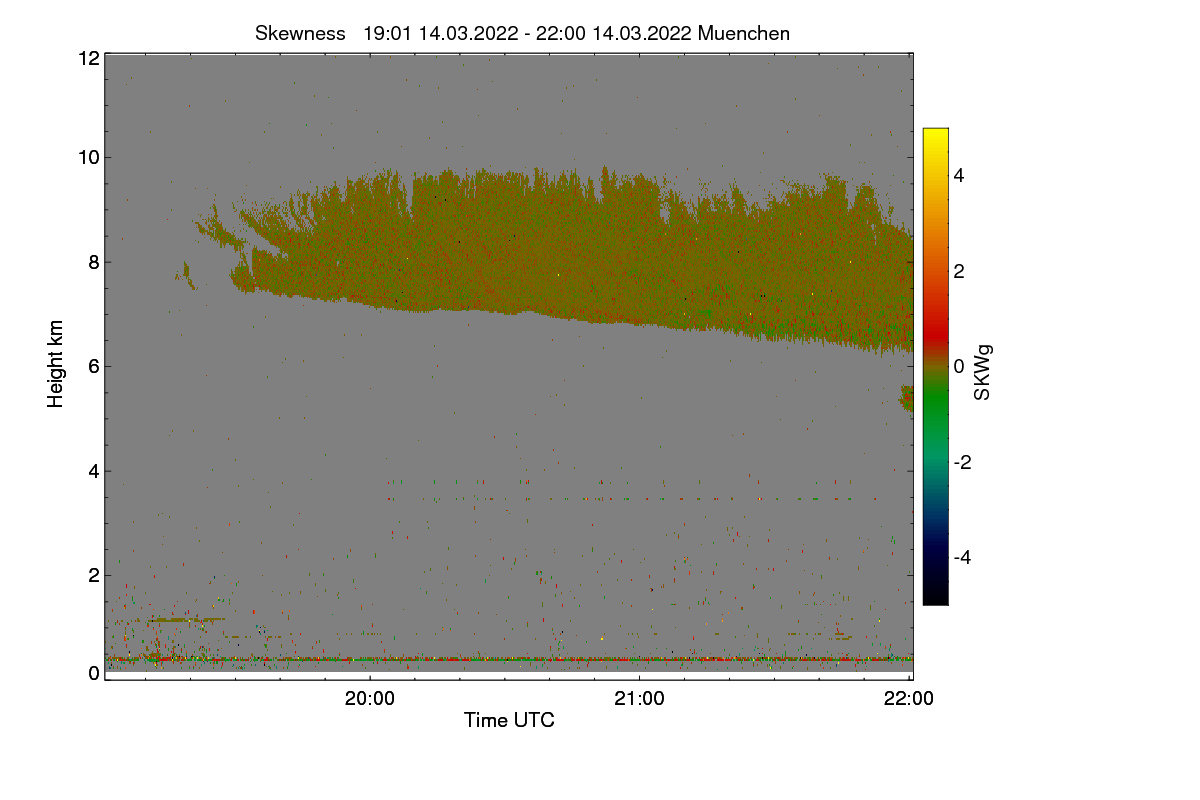Click the height axis label 10

pos(88,157)
